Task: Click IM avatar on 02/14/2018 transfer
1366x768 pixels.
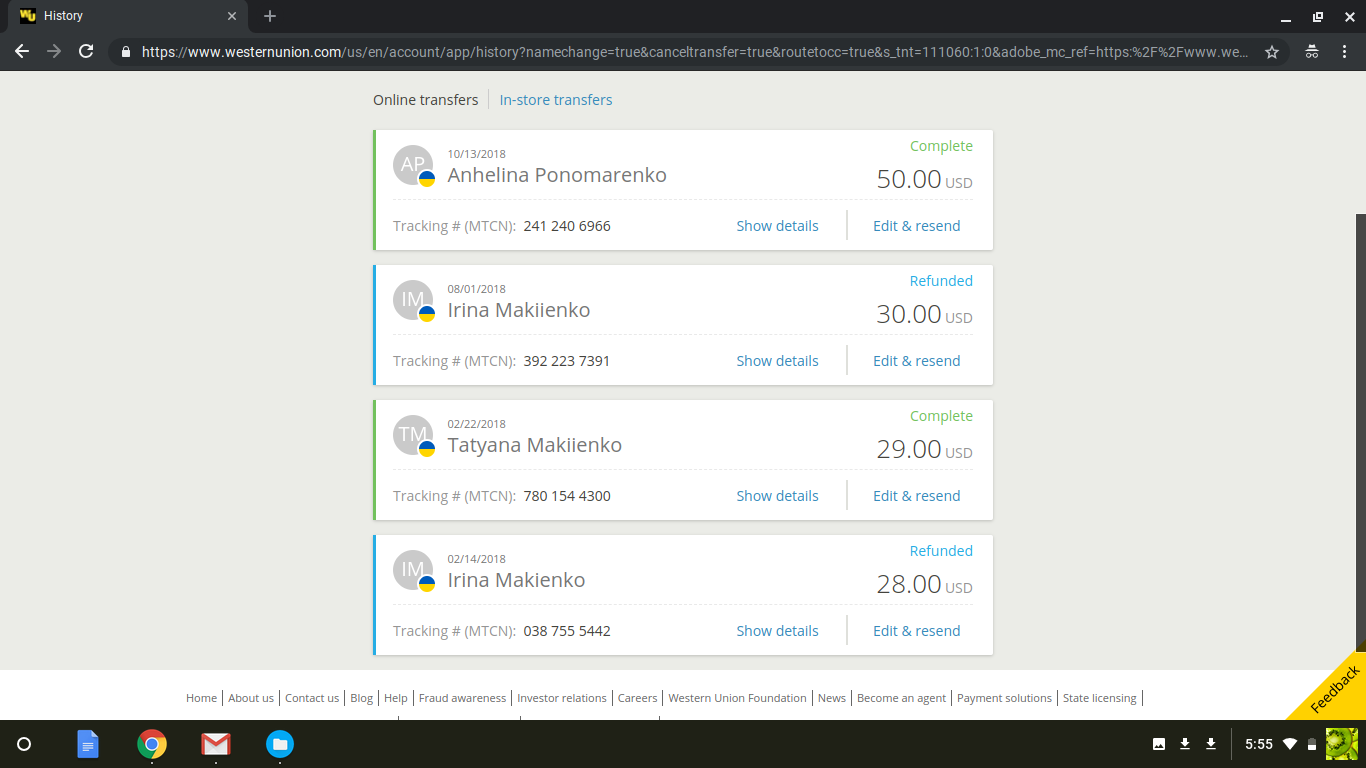Action: [413, 570]
